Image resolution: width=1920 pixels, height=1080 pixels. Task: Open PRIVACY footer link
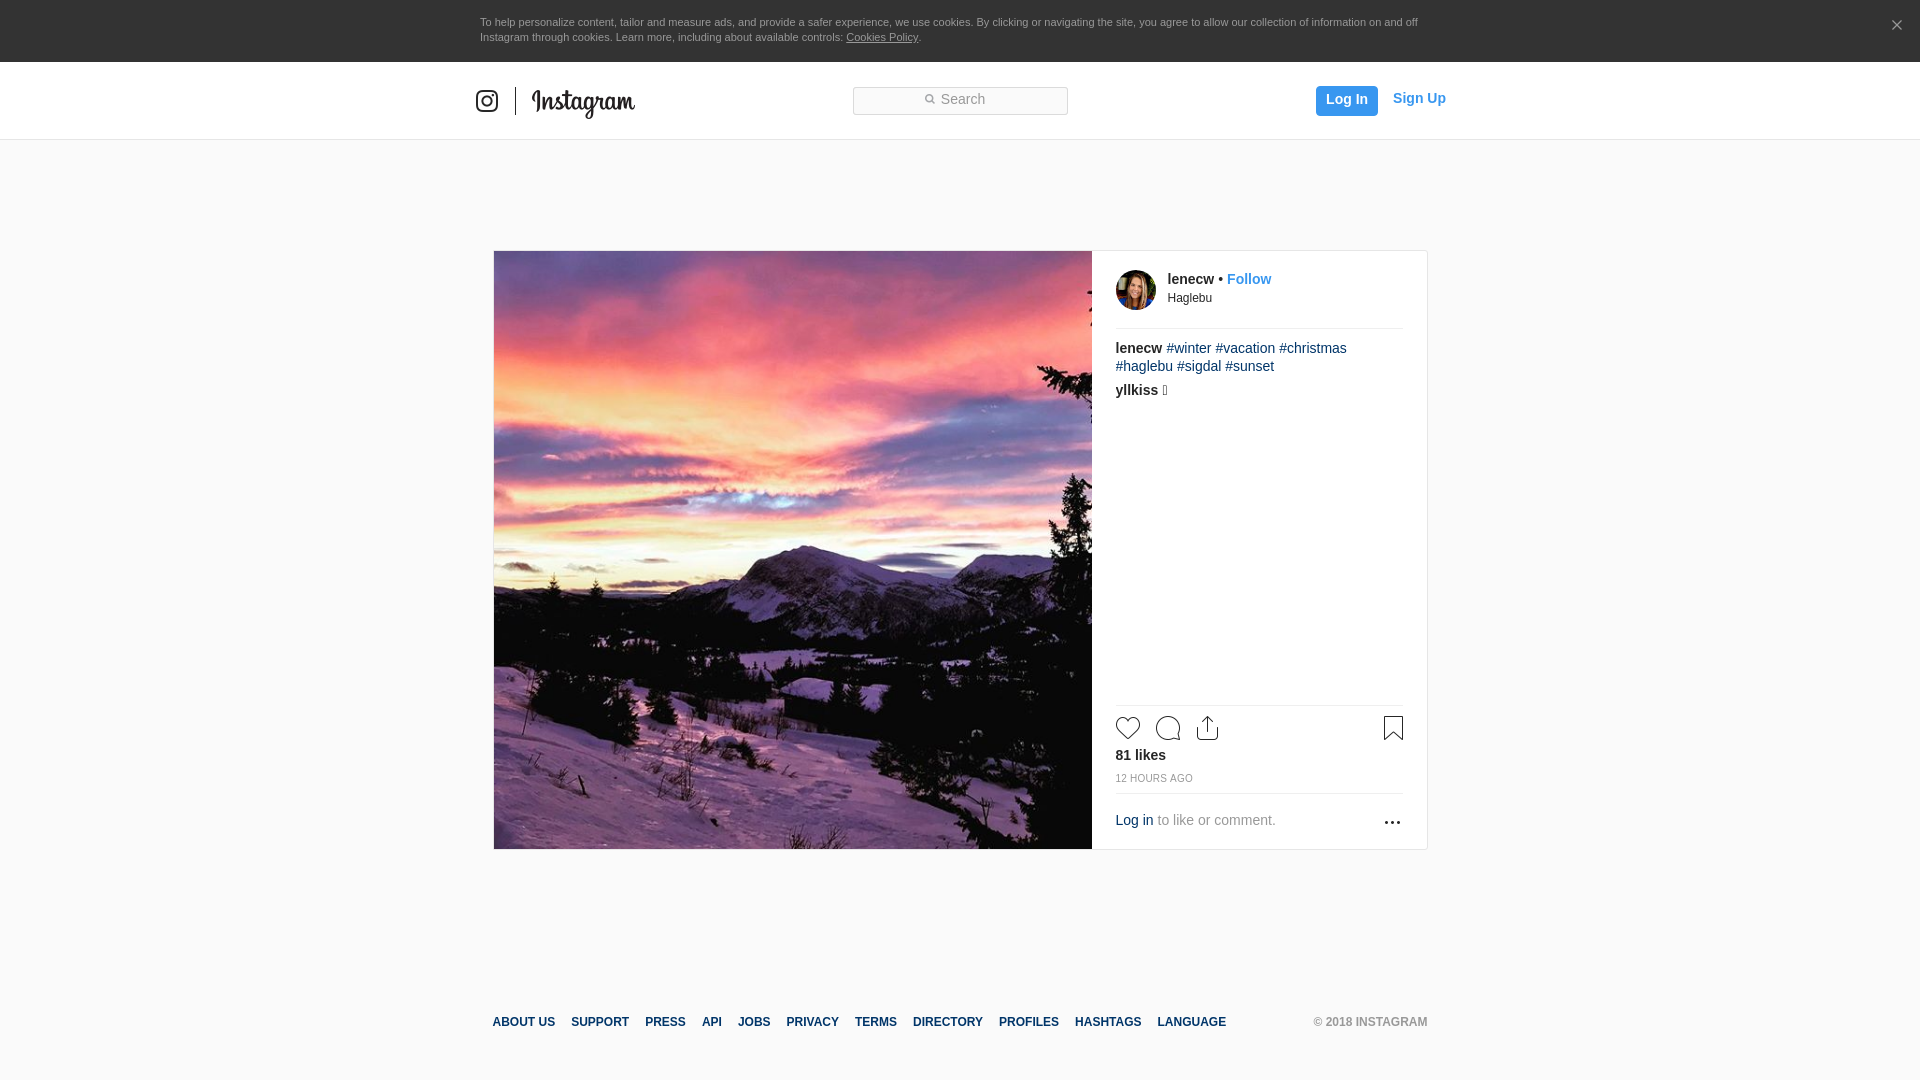point(812,1022)
